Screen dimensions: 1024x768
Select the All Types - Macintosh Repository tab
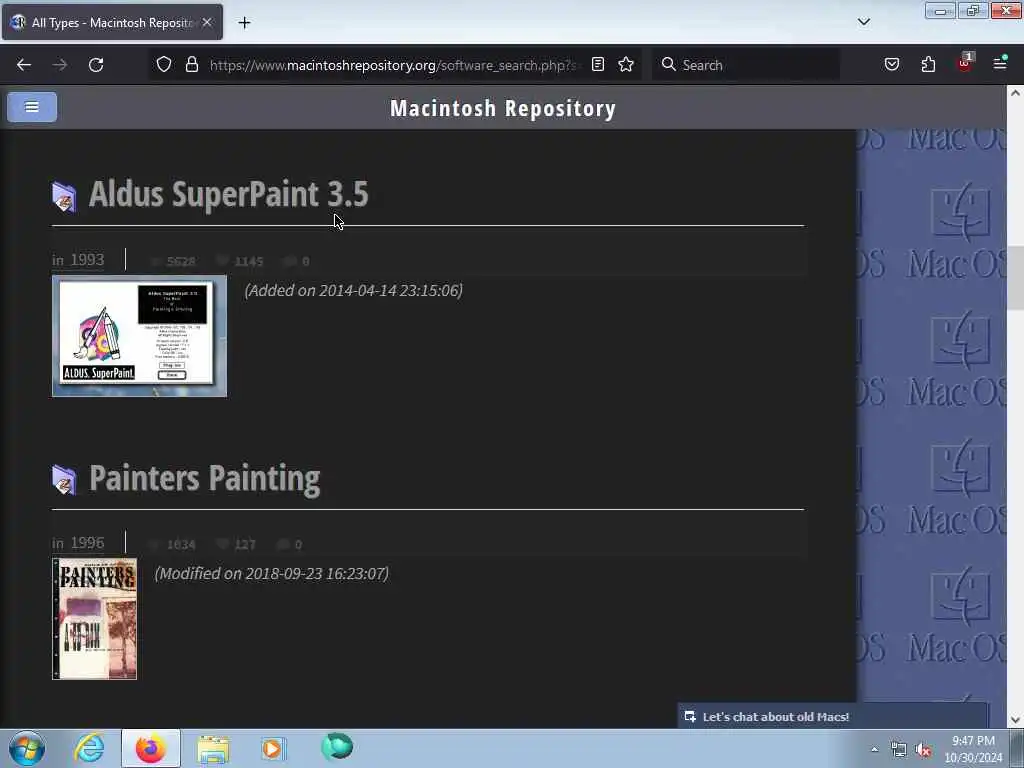[x=112, y=22]
